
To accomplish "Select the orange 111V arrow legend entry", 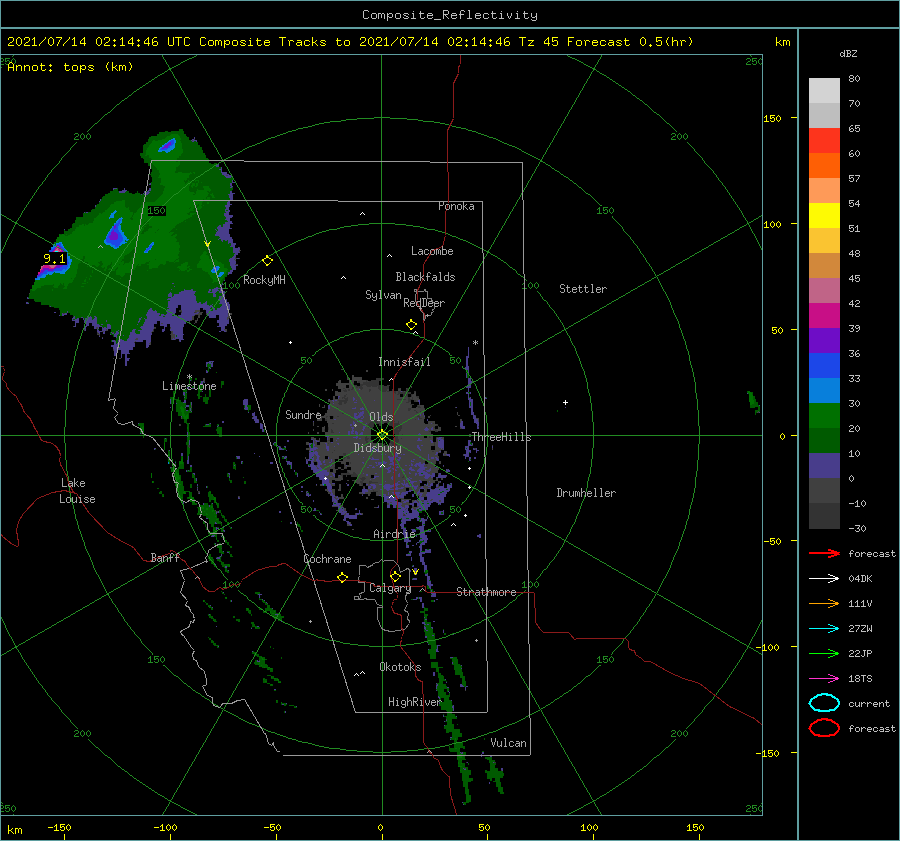I will [x=824, y=603].
